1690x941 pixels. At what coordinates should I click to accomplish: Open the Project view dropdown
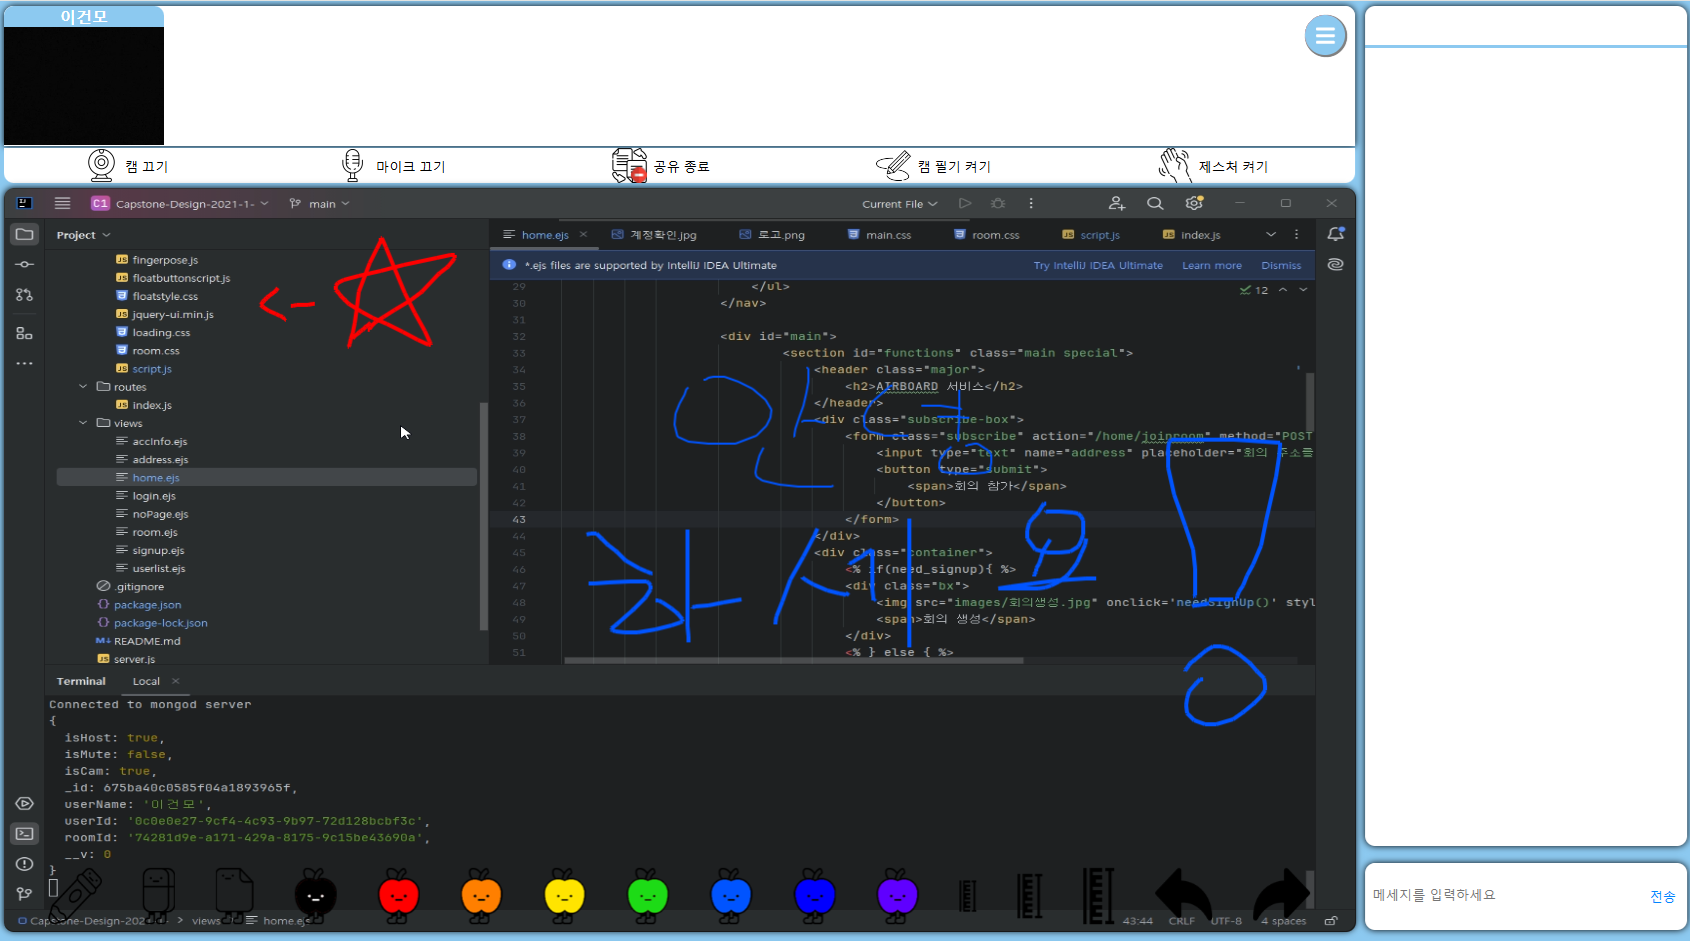(83, 235)
